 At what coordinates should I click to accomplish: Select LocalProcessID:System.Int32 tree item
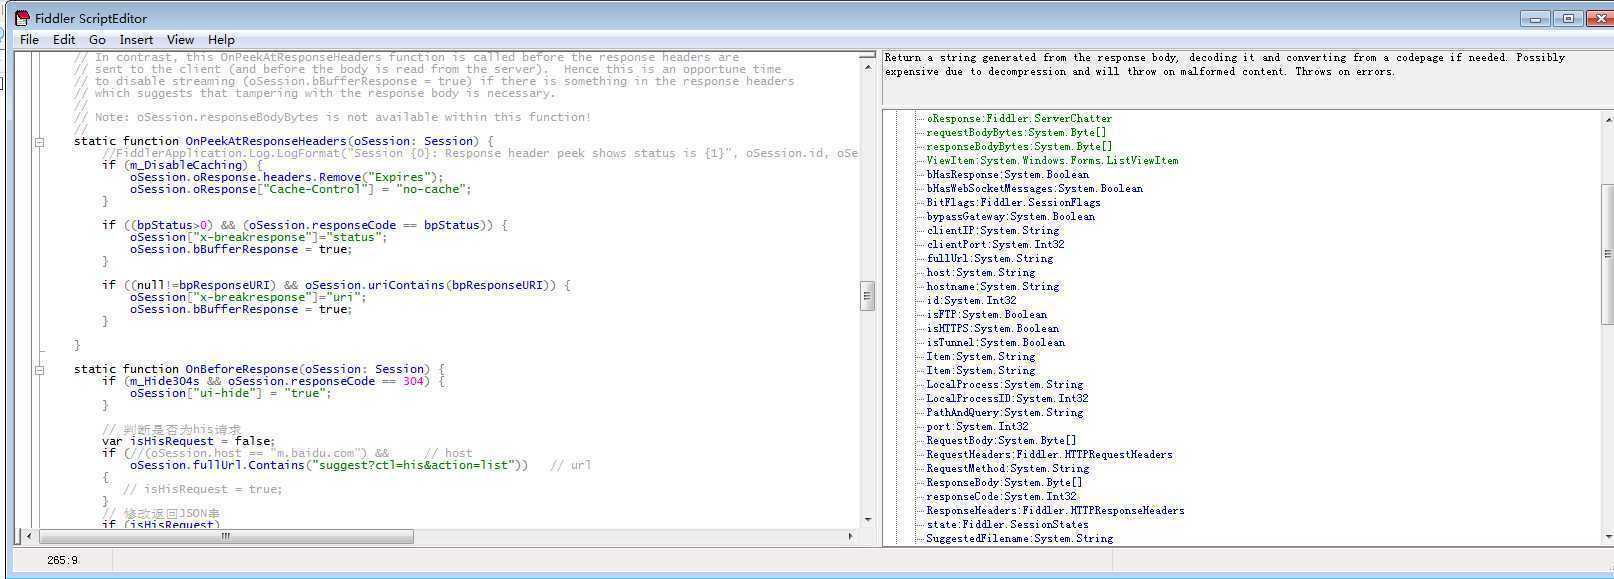(1007, 399)
